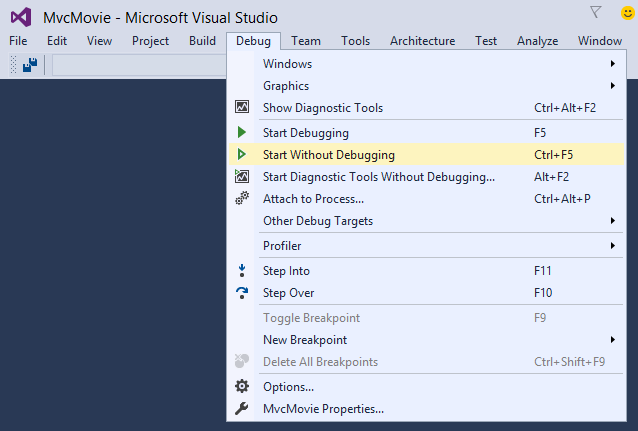Screen dimensions: 638x431
Task: Open the Other Debug Targets submenu
Action: click(426, 221)
